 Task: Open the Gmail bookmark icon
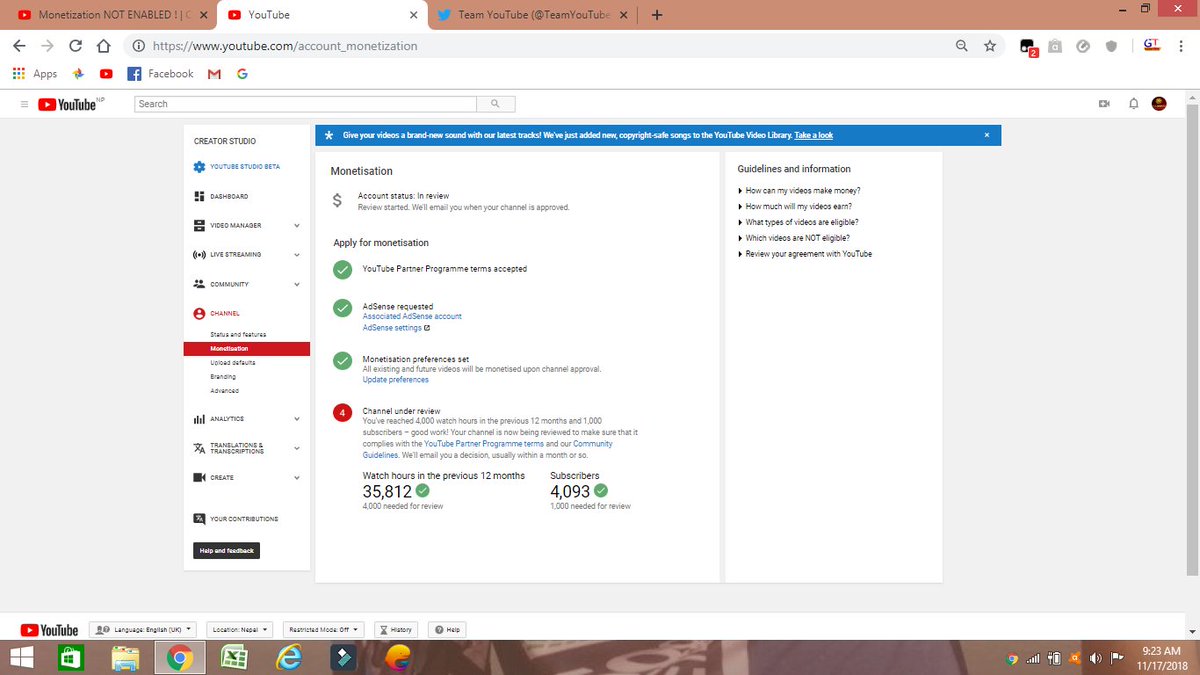[214, 74]
